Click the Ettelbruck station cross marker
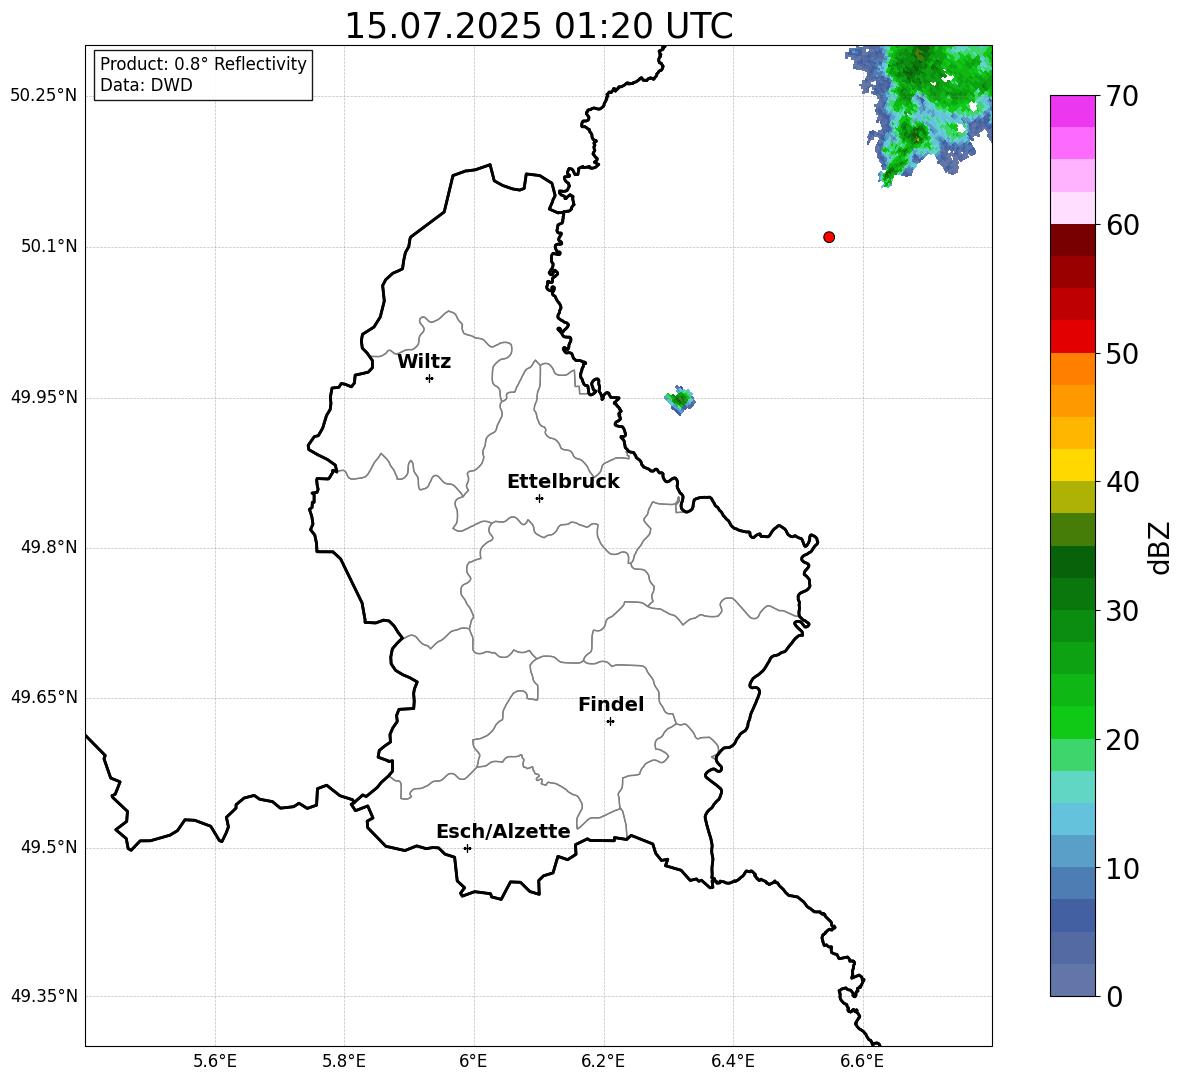1184x1081 pixels. 539,498
